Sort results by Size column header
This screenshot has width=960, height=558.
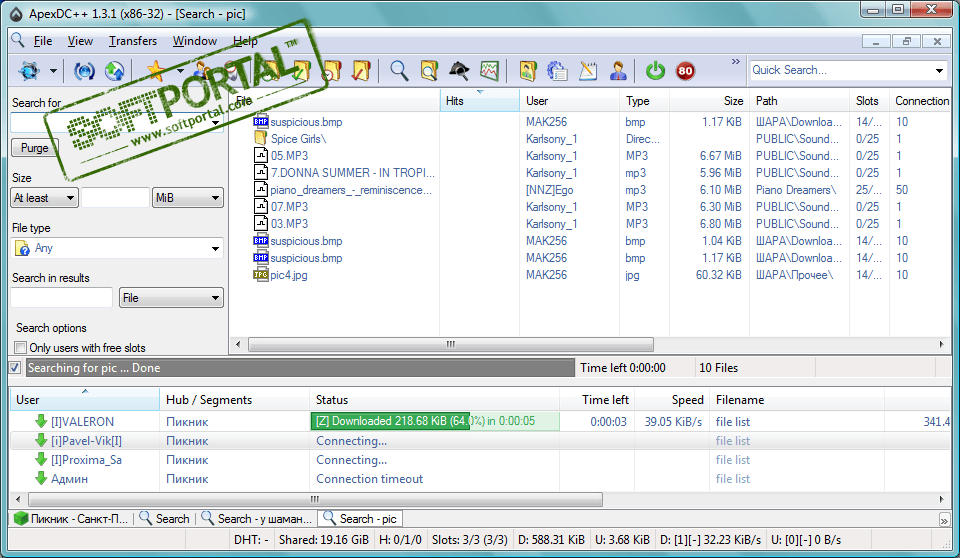[x=709, y=100]
